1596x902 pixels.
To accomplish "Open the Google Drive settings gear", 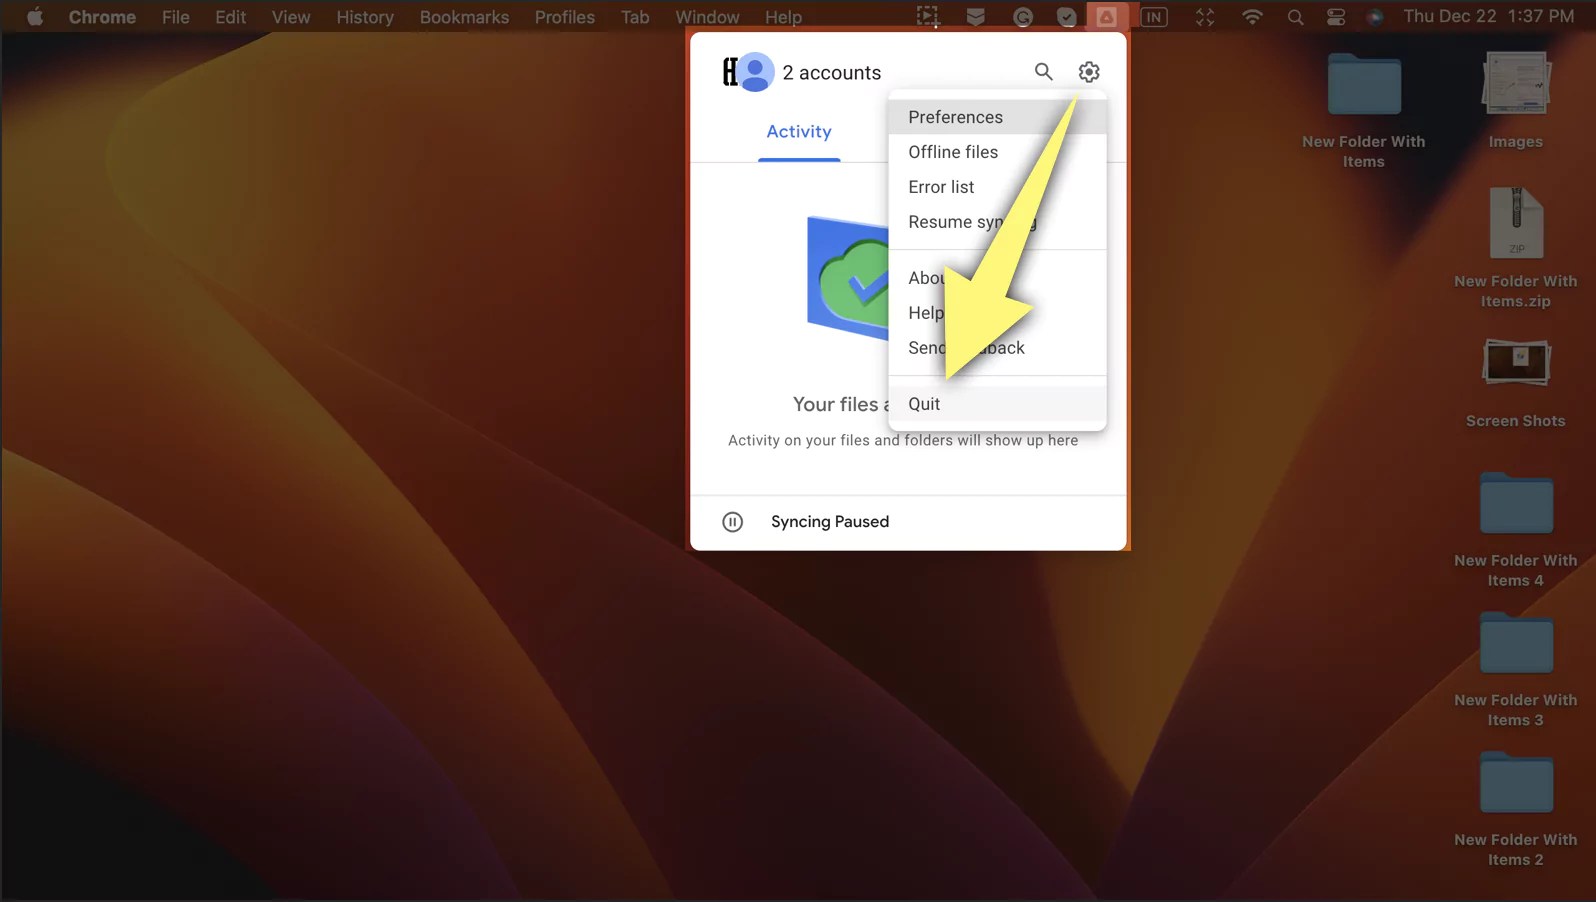I will (1089, 72).
